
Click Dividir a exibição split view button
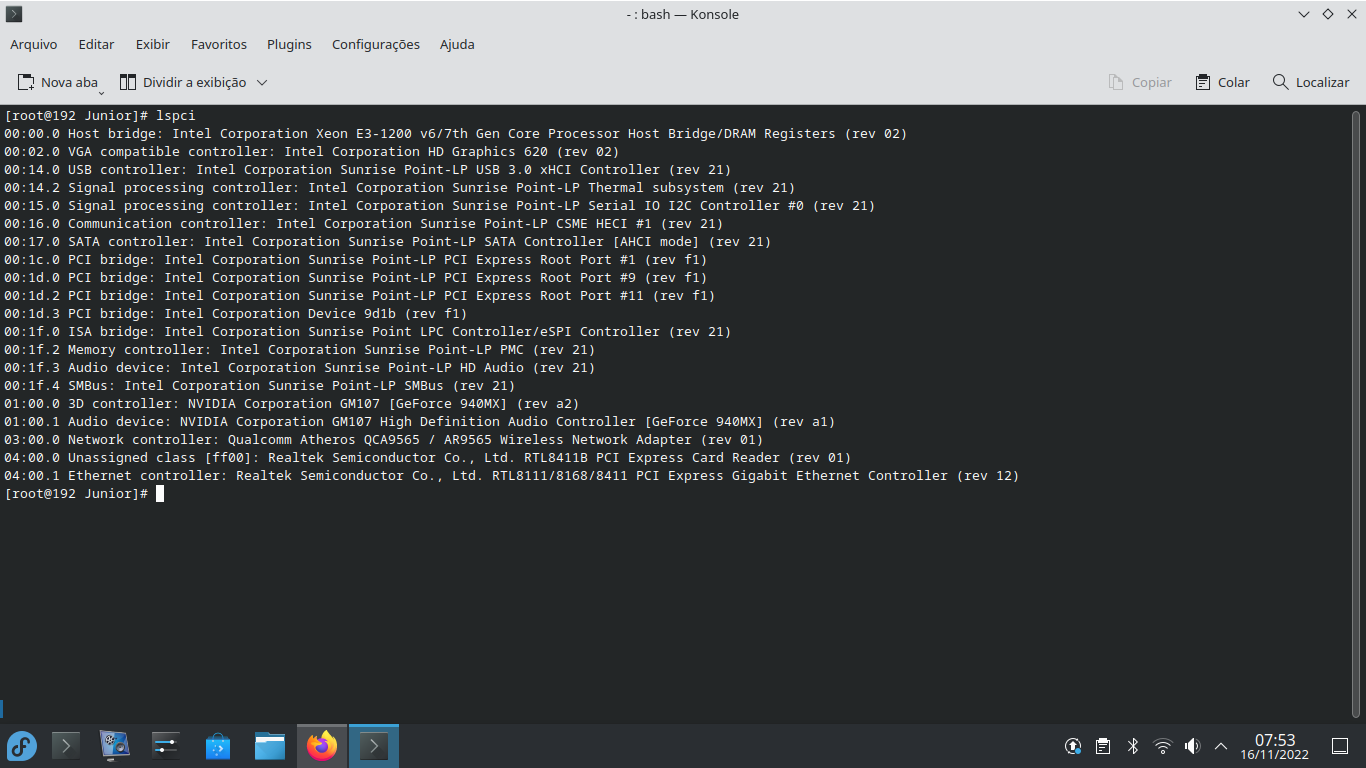tap(183, 82)
